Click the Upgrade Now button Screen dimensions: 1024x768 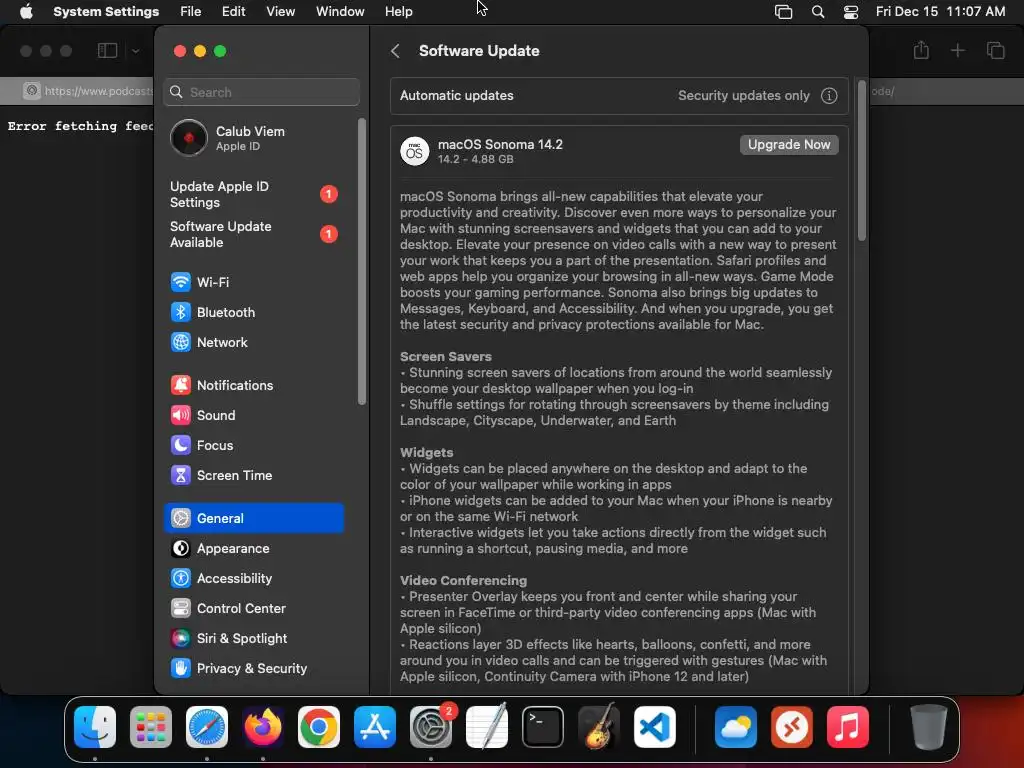789,145
